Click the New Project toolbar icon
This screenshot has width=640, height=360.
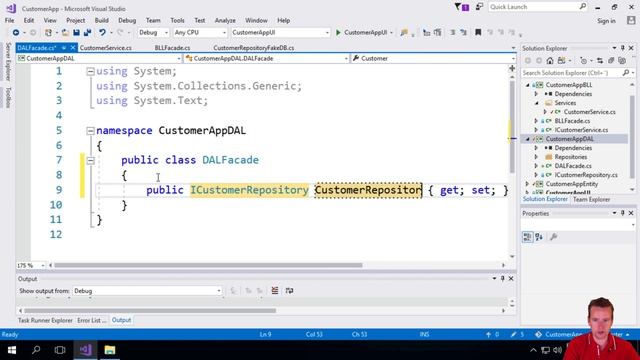click(x=48, y=32)
